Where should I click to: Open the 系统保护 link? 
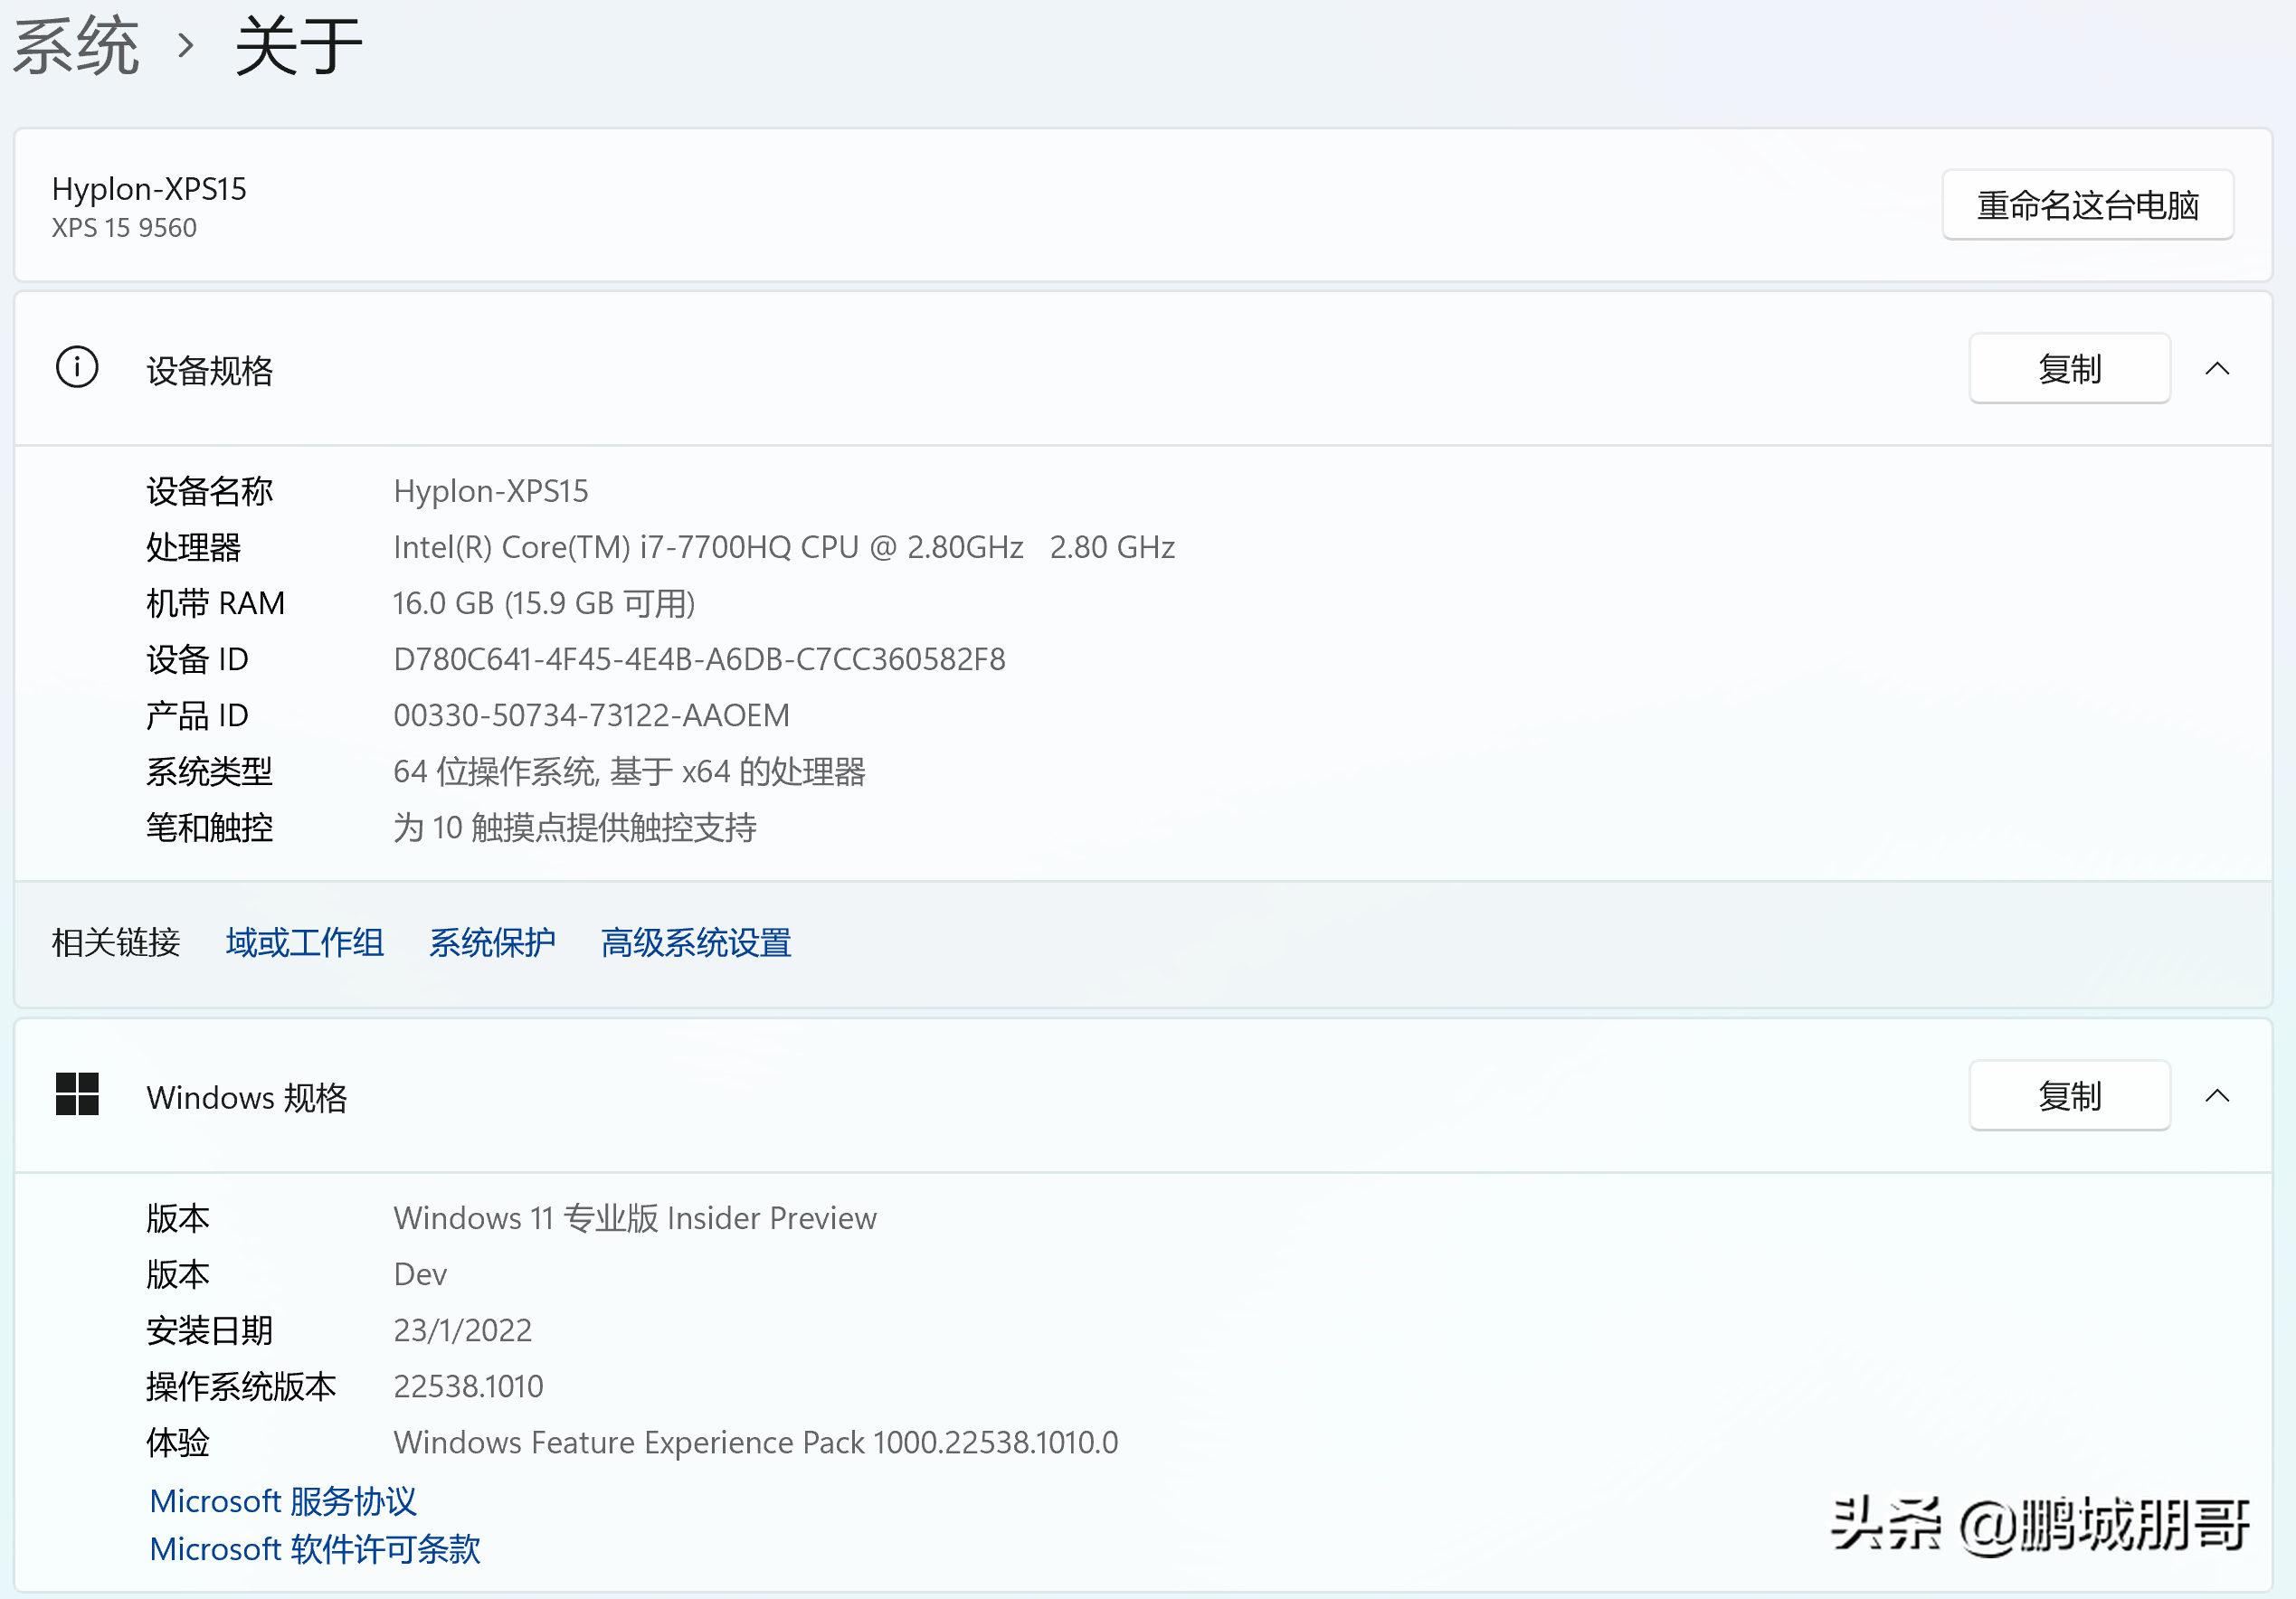(x=493, y=942)
